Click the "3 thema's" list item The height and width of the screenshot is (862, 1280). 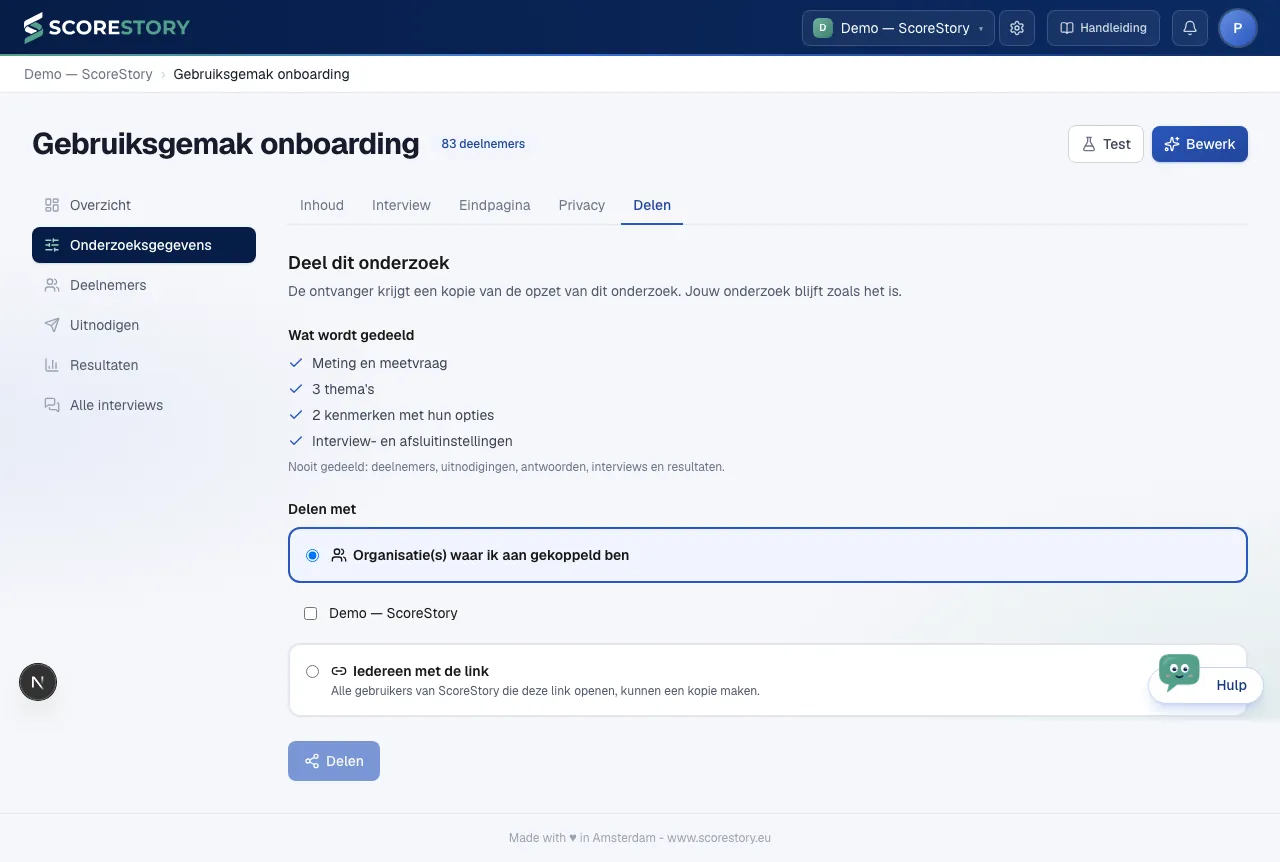pyautogui.click(x=343, y=389)
